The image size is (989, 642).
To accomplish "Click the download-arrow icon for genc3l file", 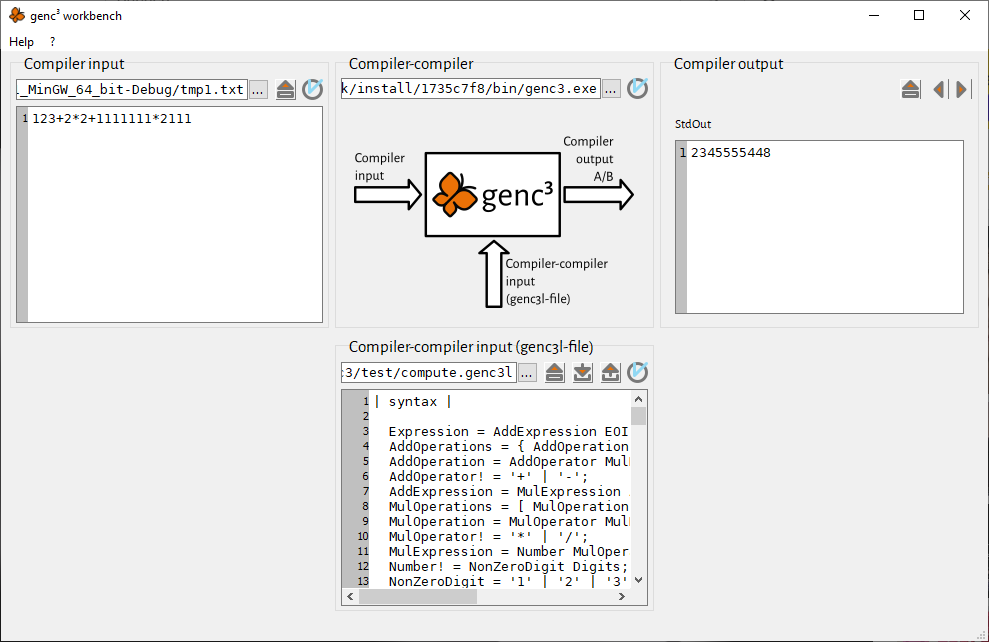I will click(583, 373).
